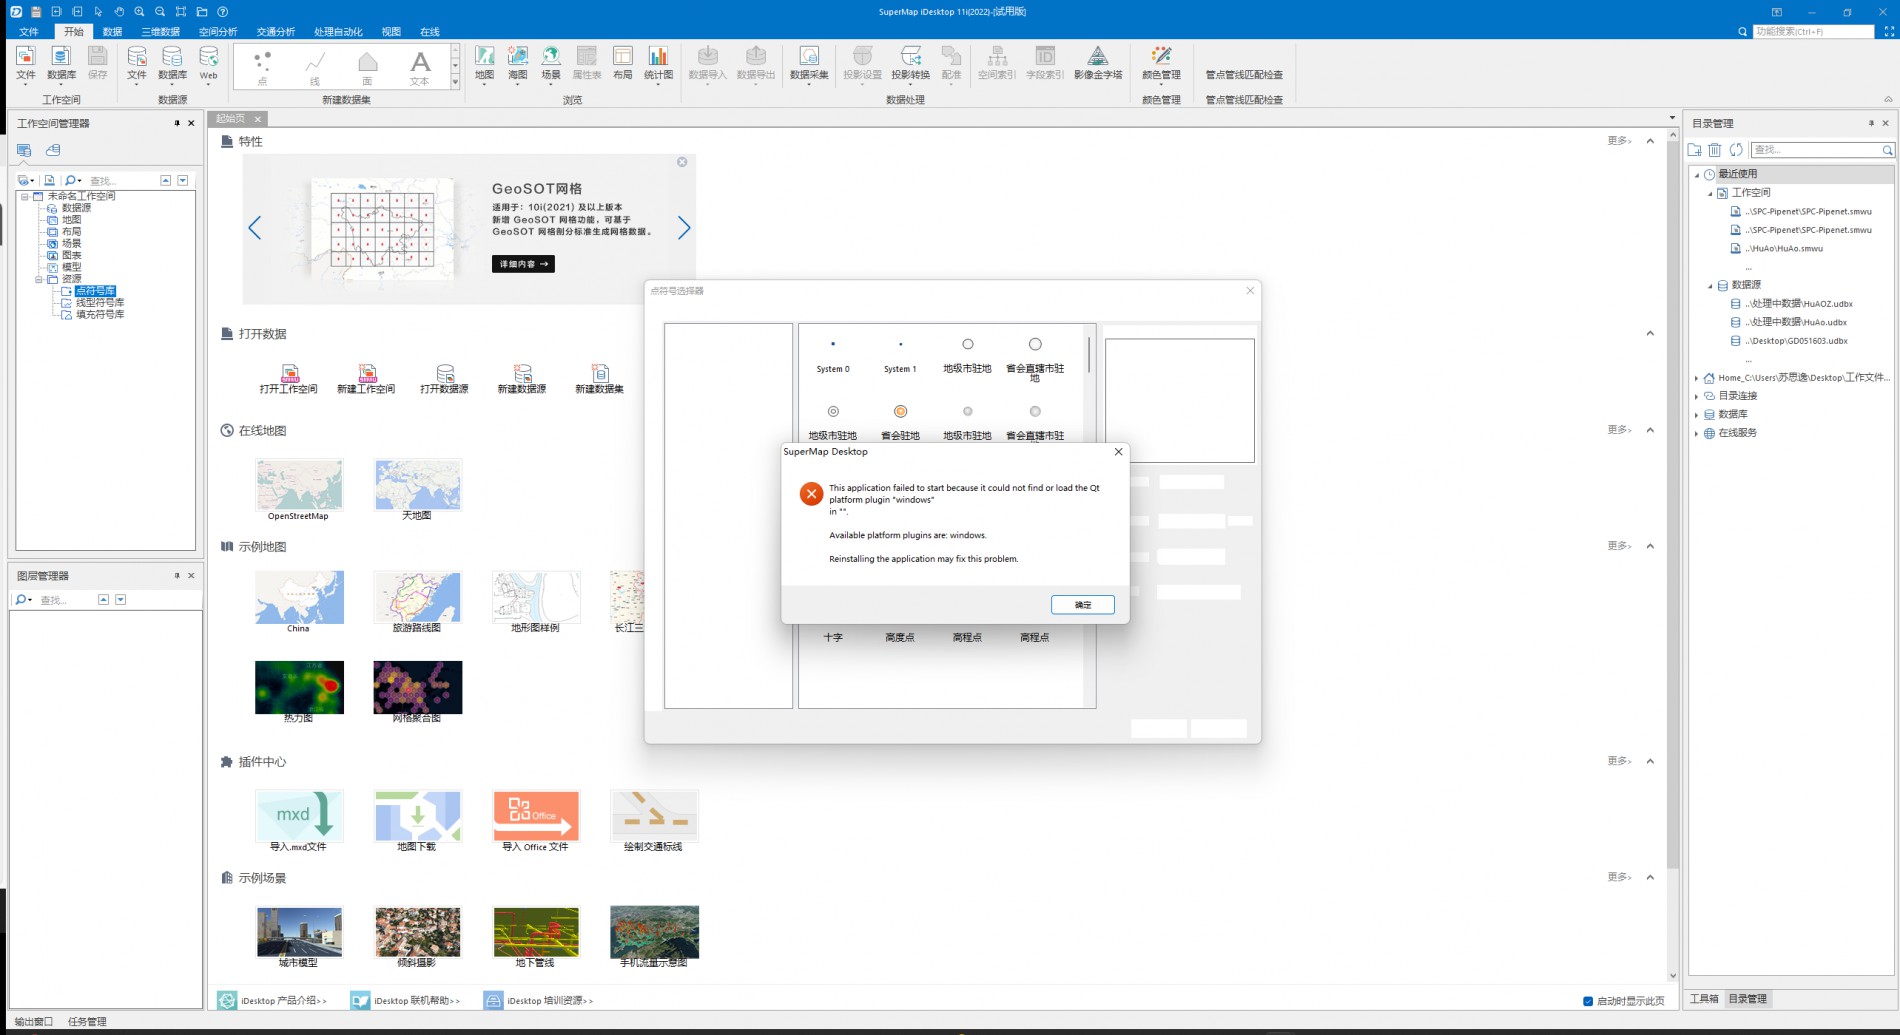Viewport: 1900px width, 1035px height.
Task: Pin the 工作空间管理器 panel
Action: click(x=177, y=123)
